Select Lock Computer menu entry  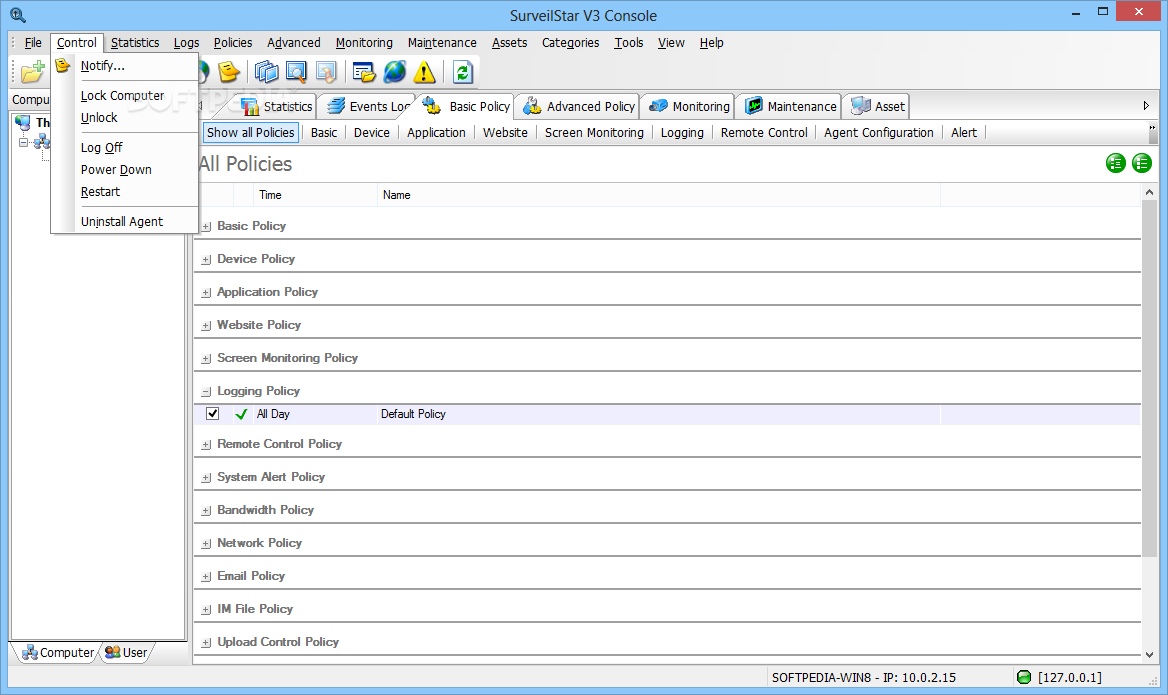(x=124, y=95)
